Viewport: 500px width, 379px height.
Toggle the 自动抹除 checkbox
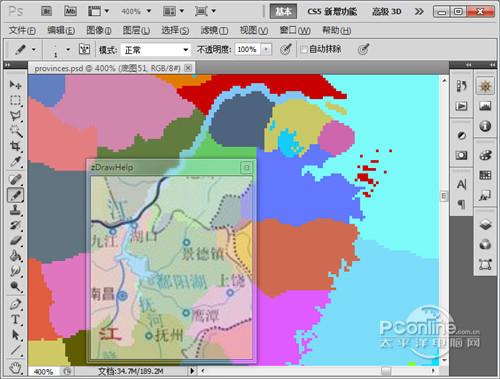304,50
